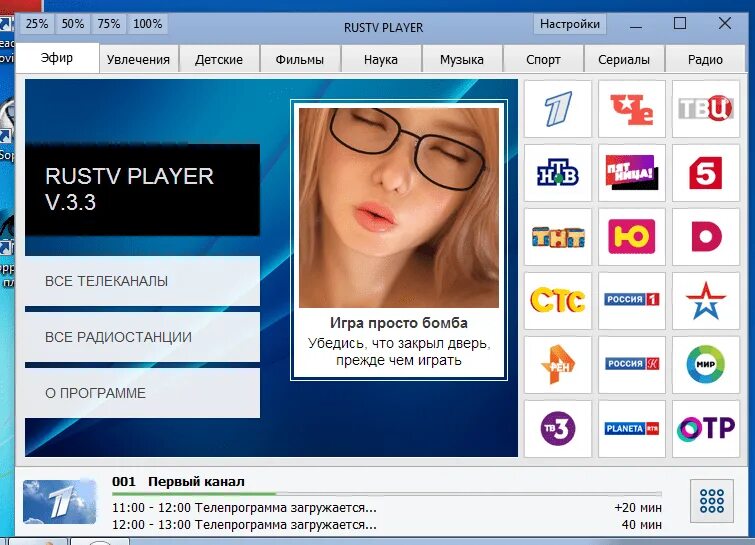This screenshot has width=755, height=545.
Task: Select the Пятый канал icon
Action: (x=706, y=173)
